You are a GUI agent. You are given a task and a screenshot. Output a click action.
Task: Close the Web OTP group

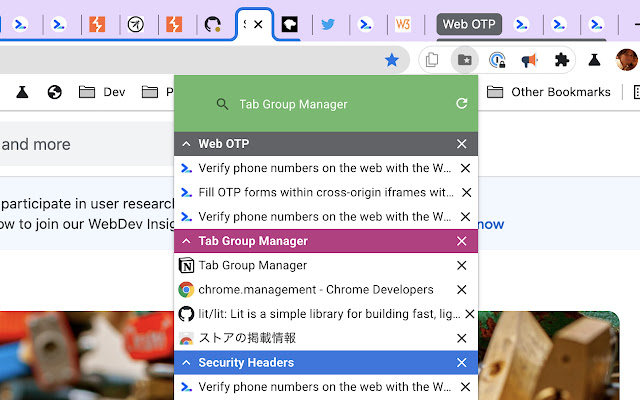click(462, 144)
